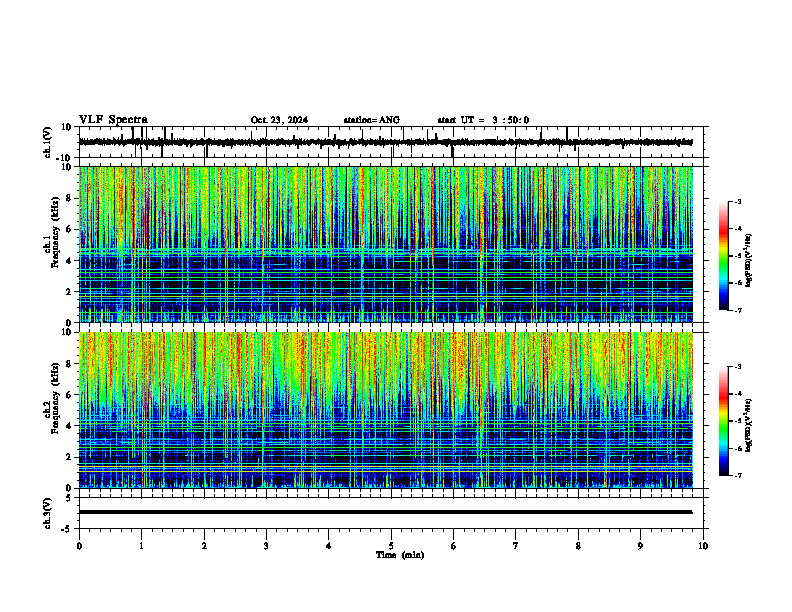The width and height of the screenshot is (792, 612).
Task: Click the "-7" tick on the ch.2 colorbar
Action: [x=737, y=476]
